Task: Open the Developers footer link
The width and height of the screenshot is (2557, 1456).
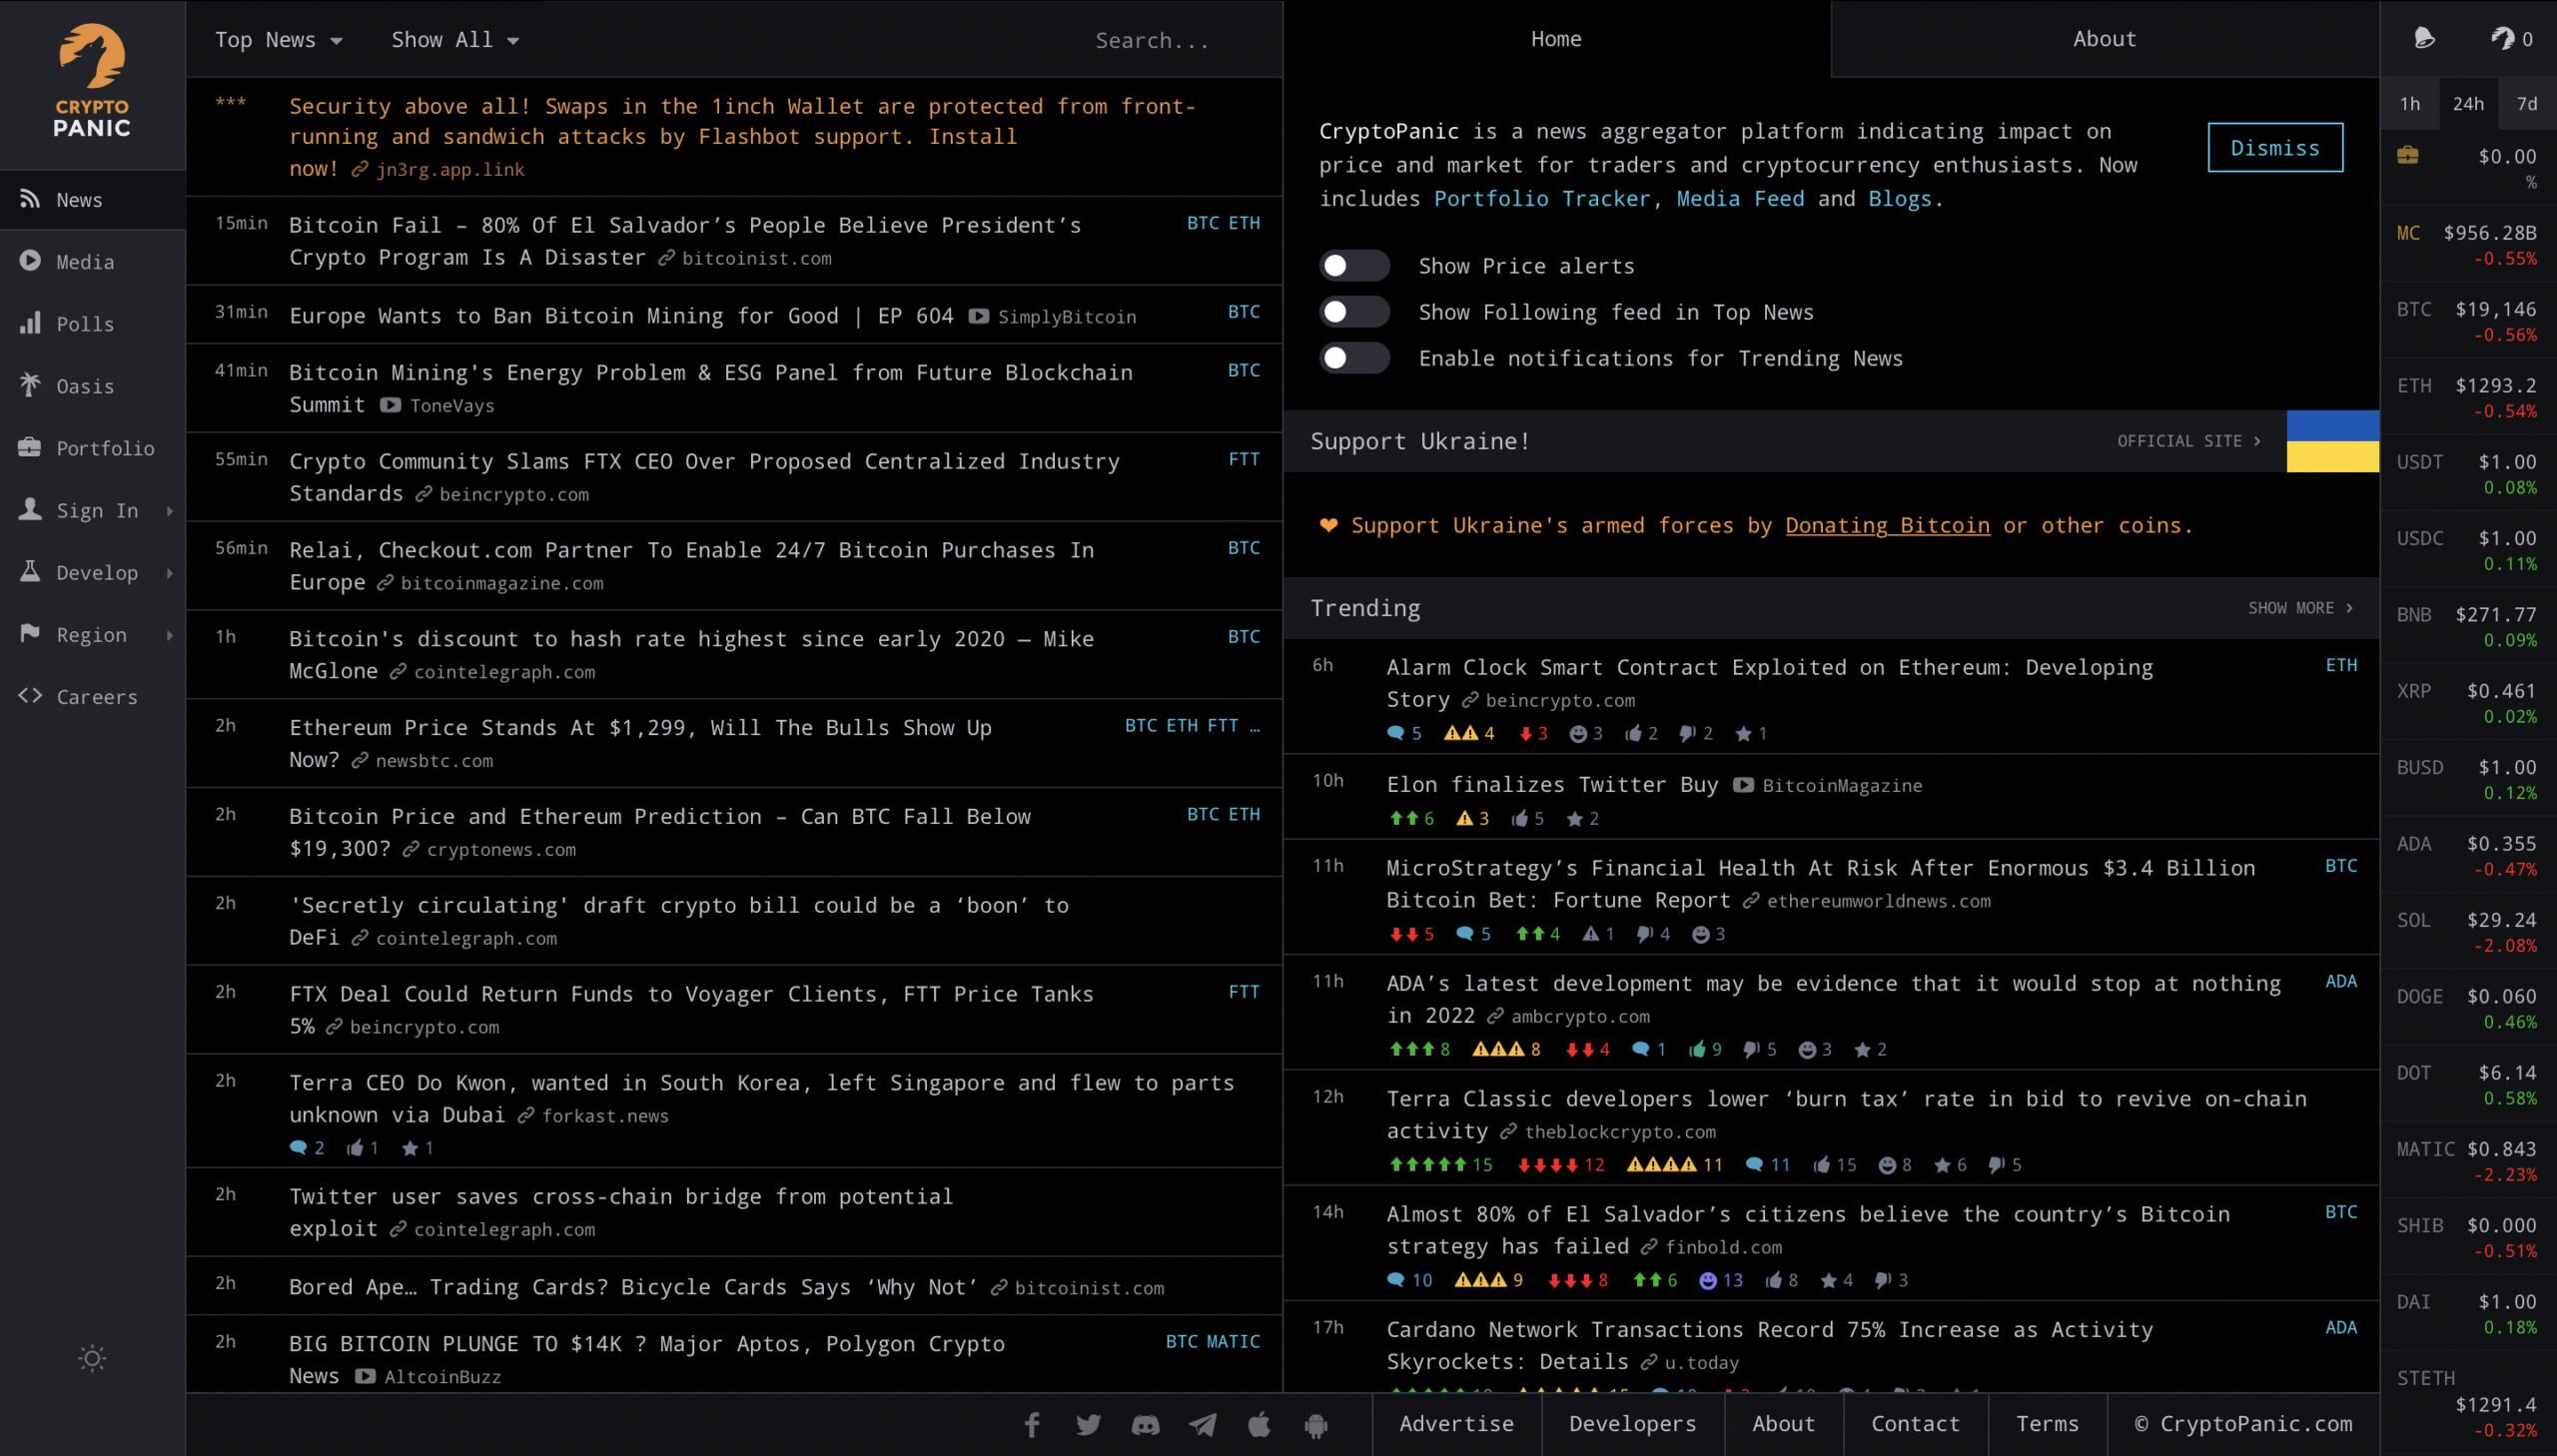Action: point(1632,1424)
